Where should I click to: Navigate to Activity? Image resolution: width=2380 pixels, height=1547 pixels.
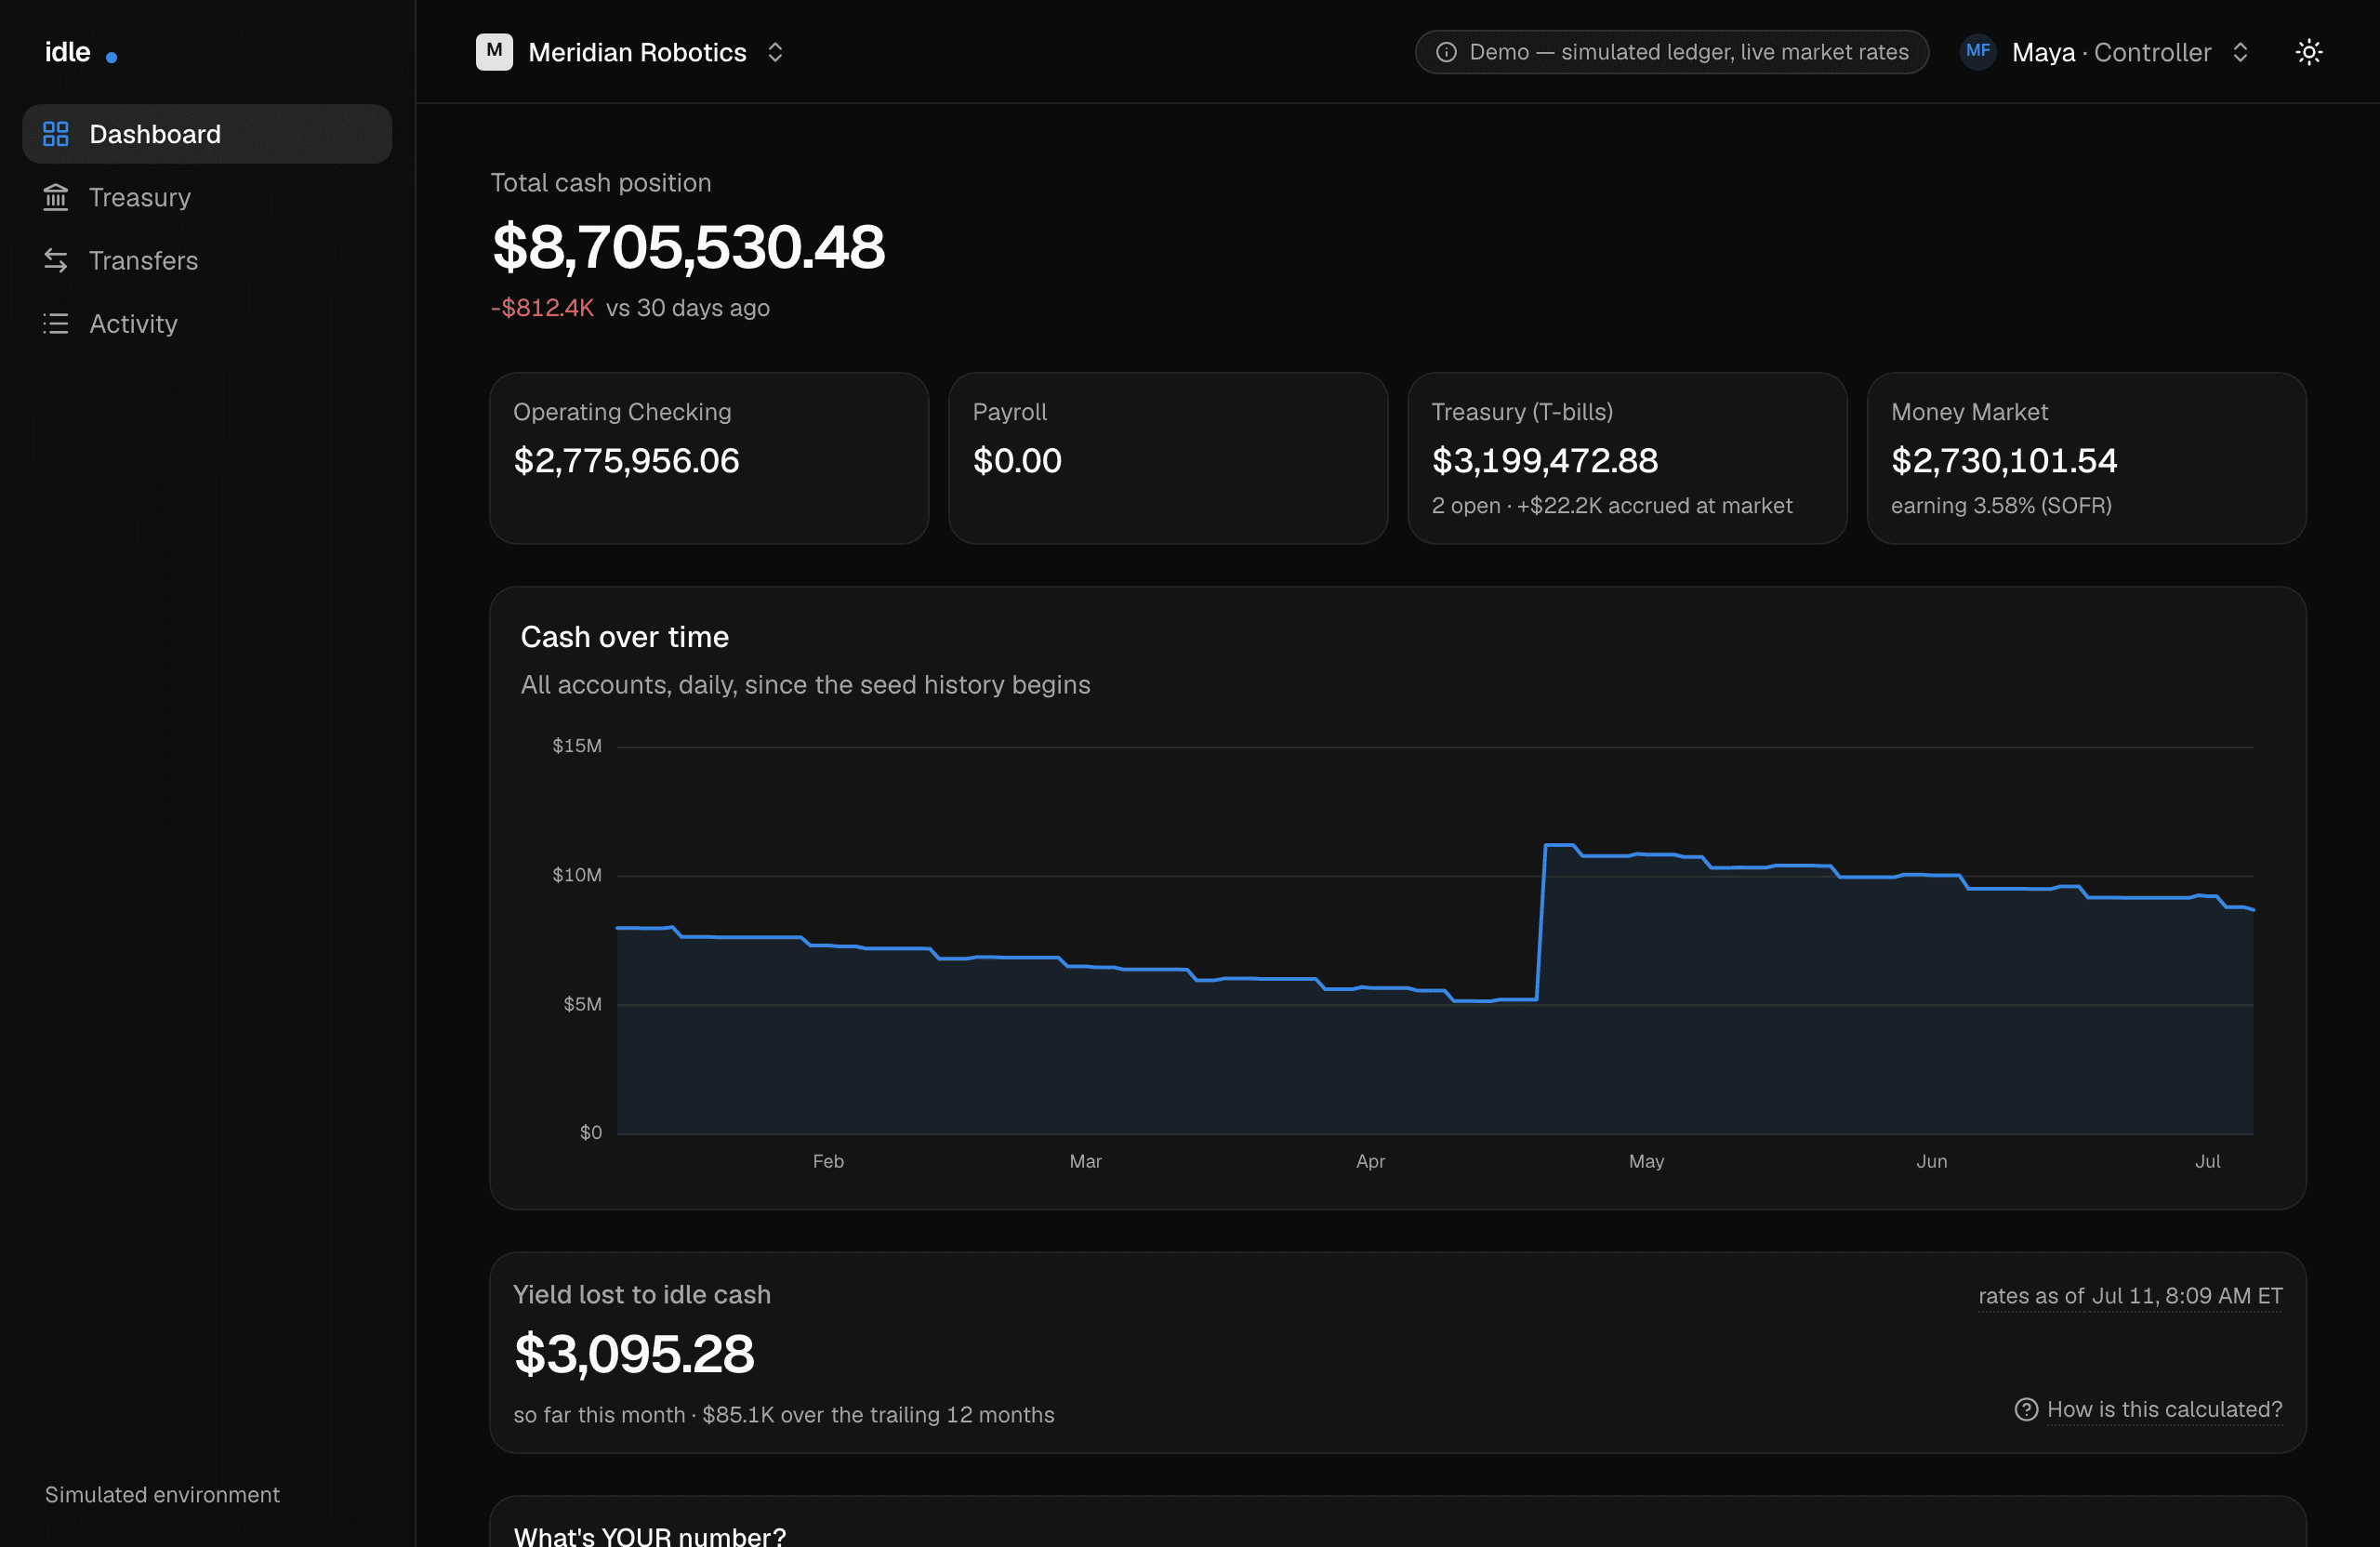tap(207, 324)
